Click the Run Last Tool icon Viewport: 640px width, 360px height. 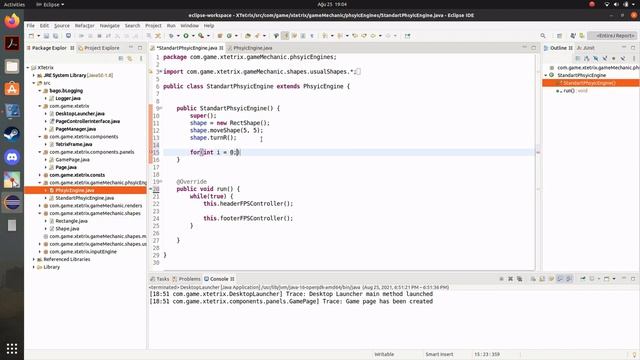click(x=201, y=36)
